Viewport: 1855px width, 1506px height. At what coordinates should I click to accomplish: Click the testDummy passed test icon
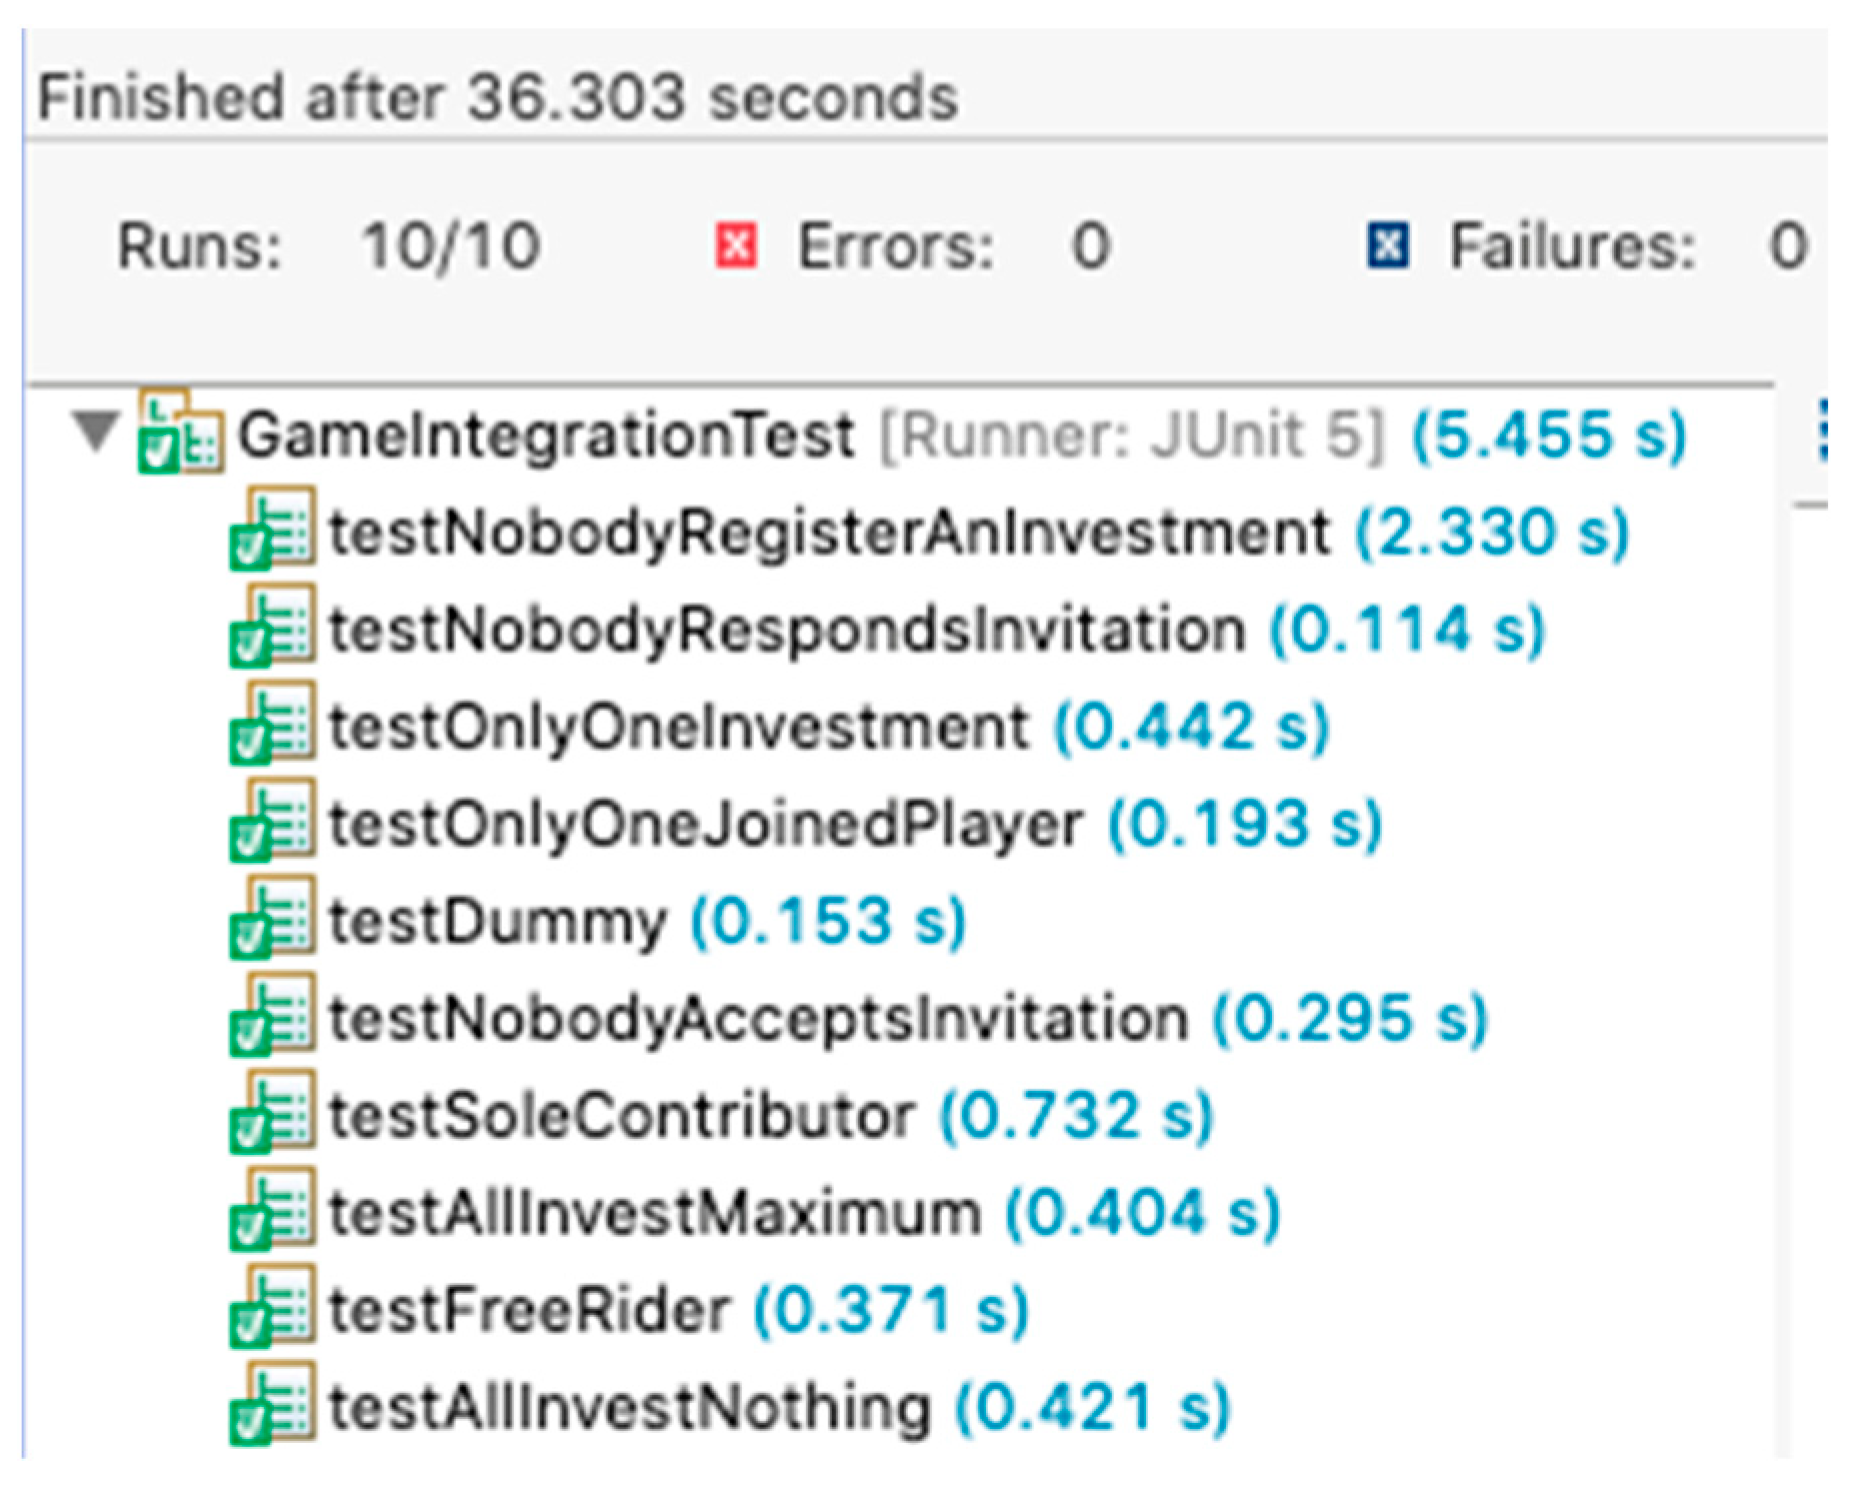(272, 921)
